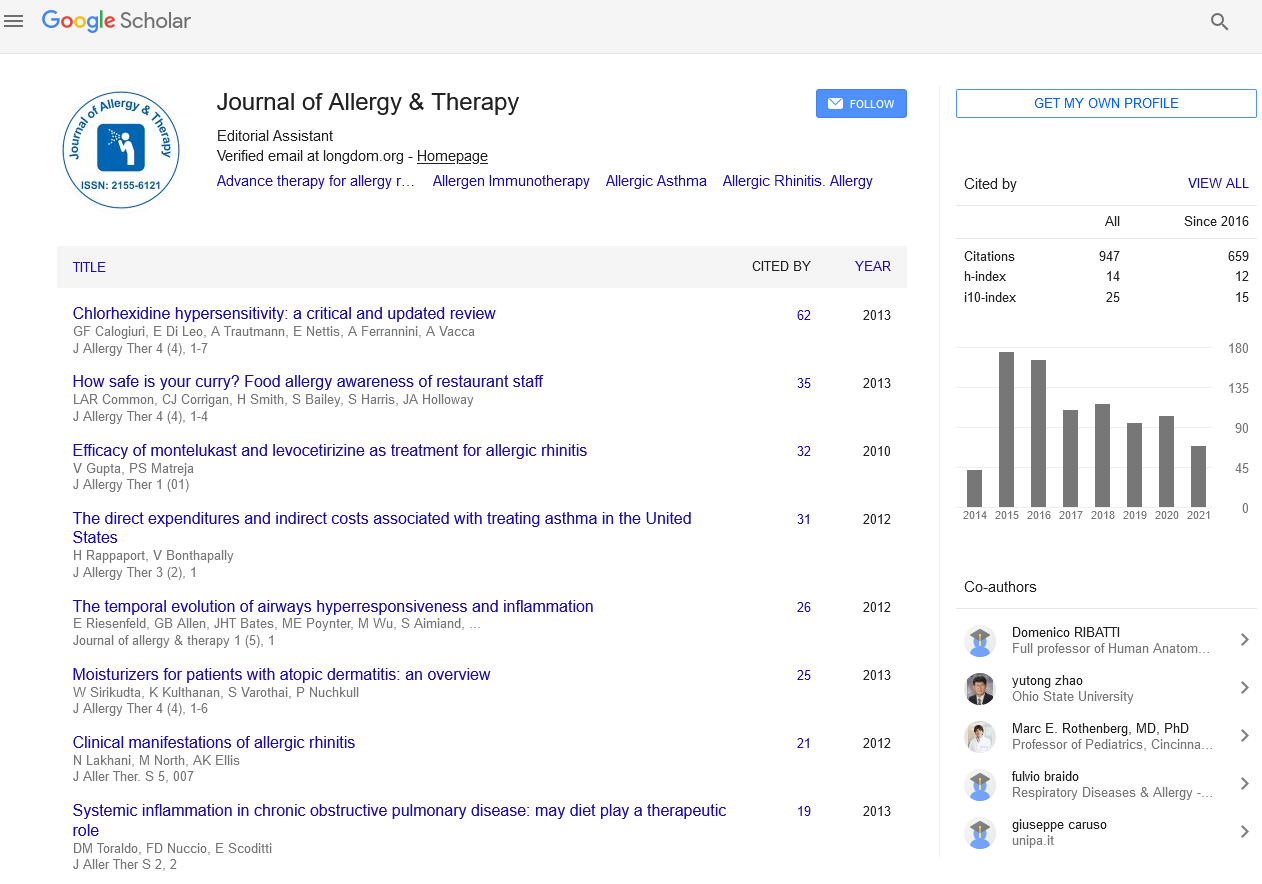Click fulvio braido's avatar icon
The height and width of the screenshot is (884, 1262).
click(980, 784)
